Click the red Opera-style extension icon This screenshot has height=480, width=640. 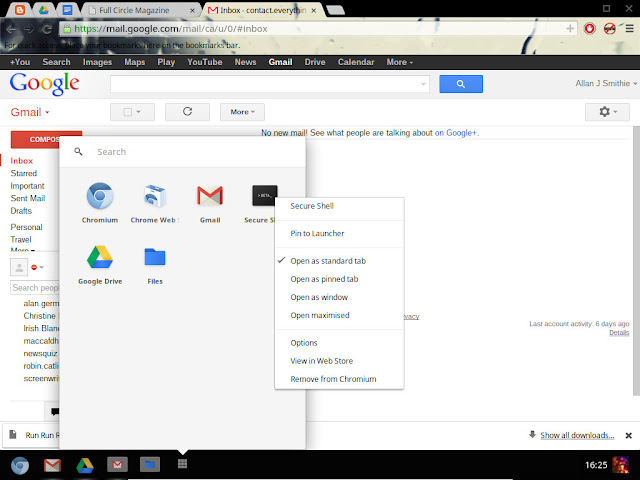click(x=589, y=29)
